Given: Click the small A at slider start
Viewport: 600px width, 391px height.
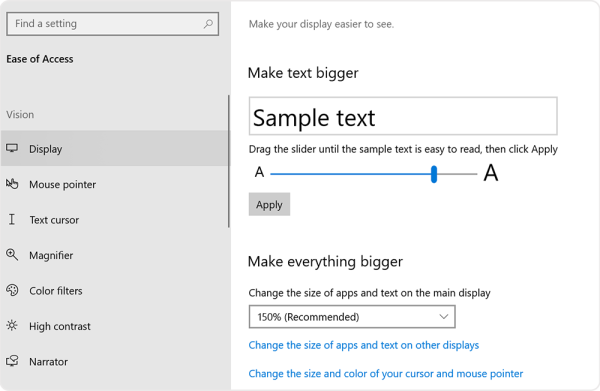Looking at the screenshot, I should [x=259, y=172].
